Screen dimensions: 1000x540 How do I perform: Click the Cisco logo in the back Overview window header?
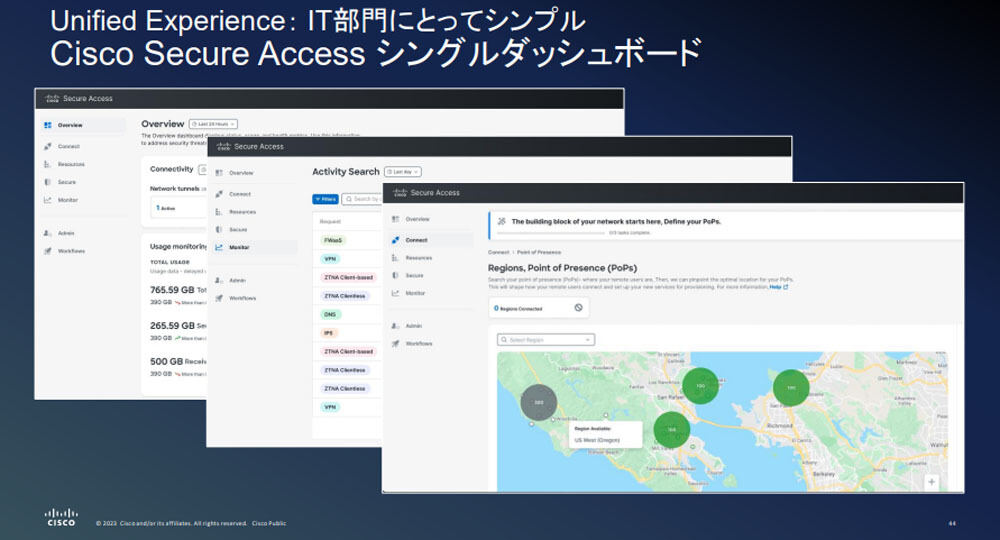pos(52,98)
